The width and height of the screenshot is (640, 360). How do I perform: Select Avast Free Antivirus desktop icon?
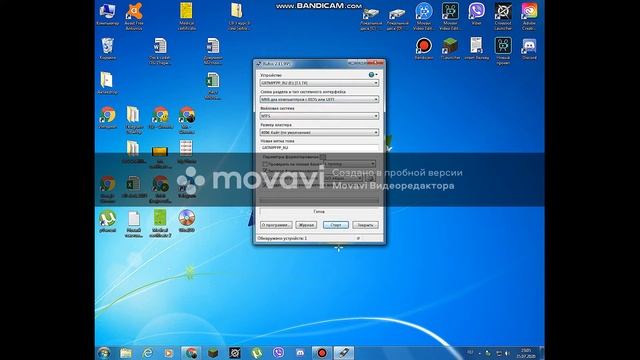pyautogui.click(x=134, y=16)
